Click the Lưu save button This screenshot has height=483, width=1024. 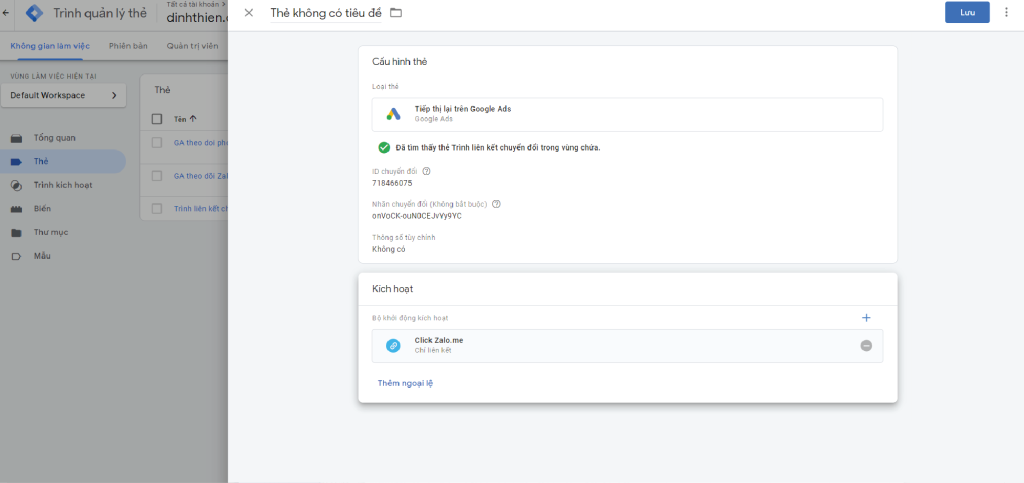click(x=967, y=12)
